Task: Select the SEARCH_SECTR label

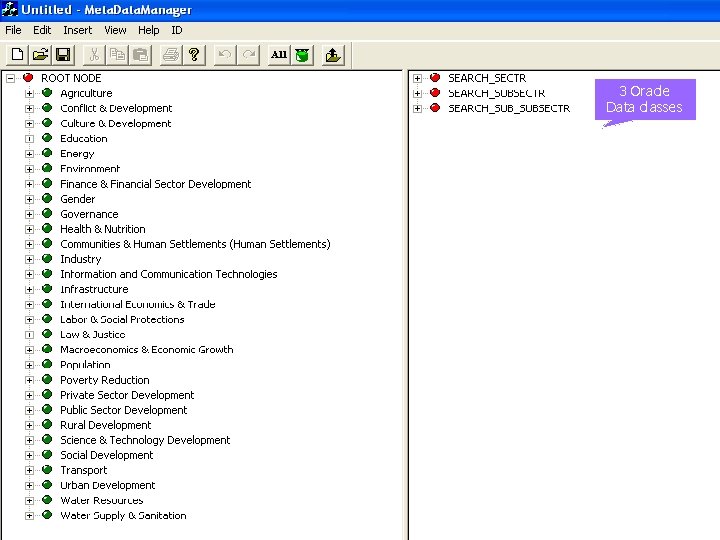Action: point(487,78)
